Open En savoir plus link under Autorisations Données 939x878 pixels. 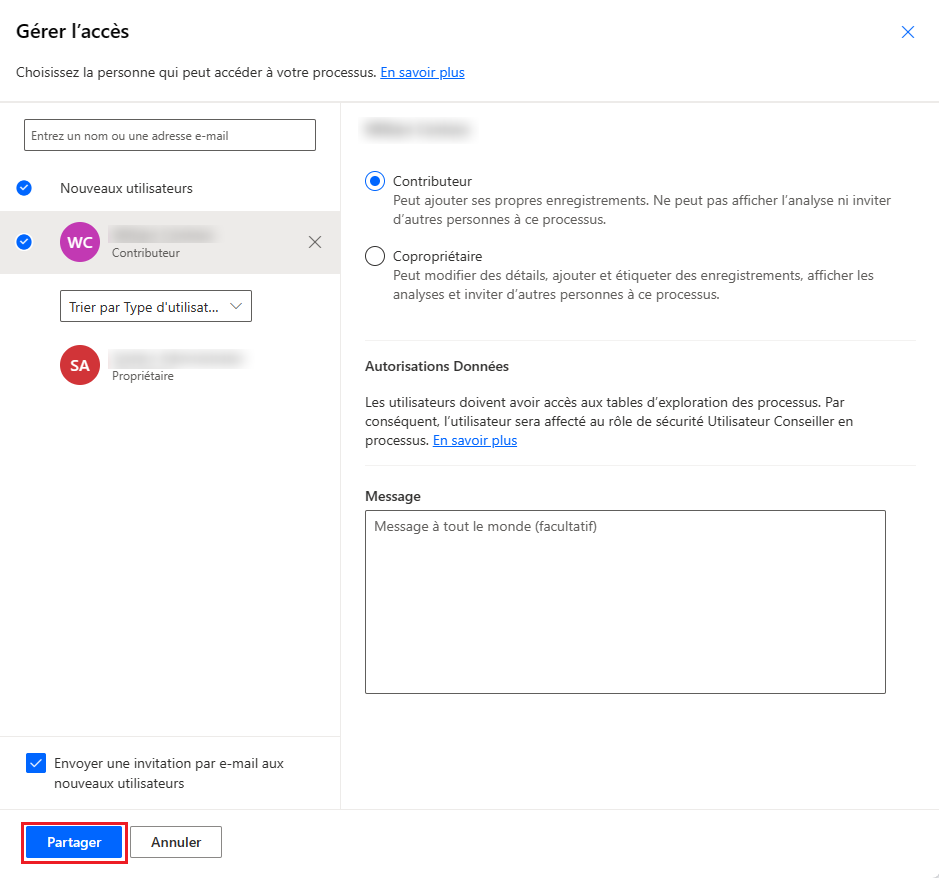point(475,440)
